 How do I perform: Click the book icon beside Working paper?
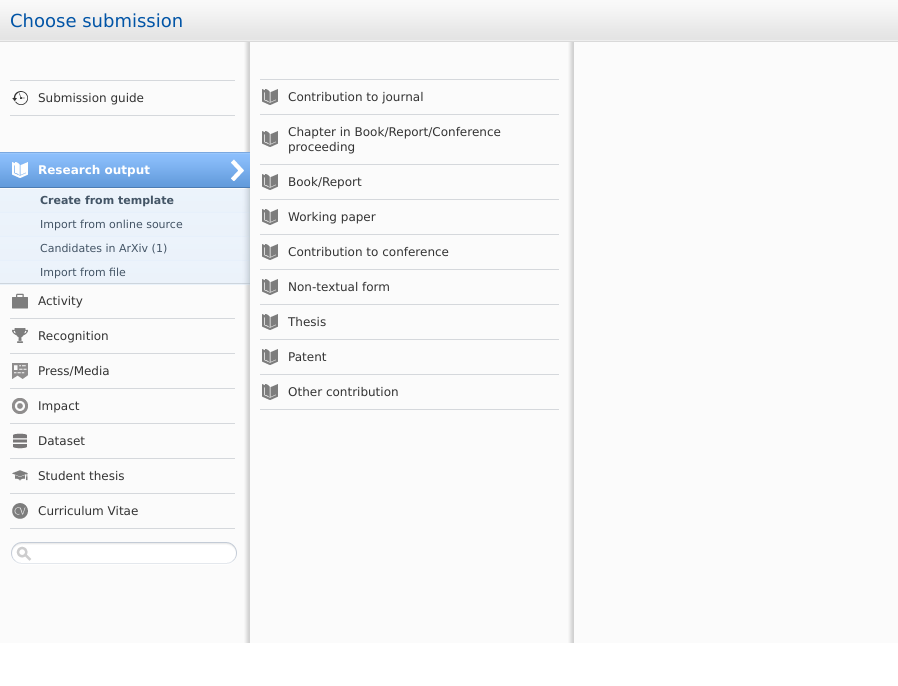point(270,216)
